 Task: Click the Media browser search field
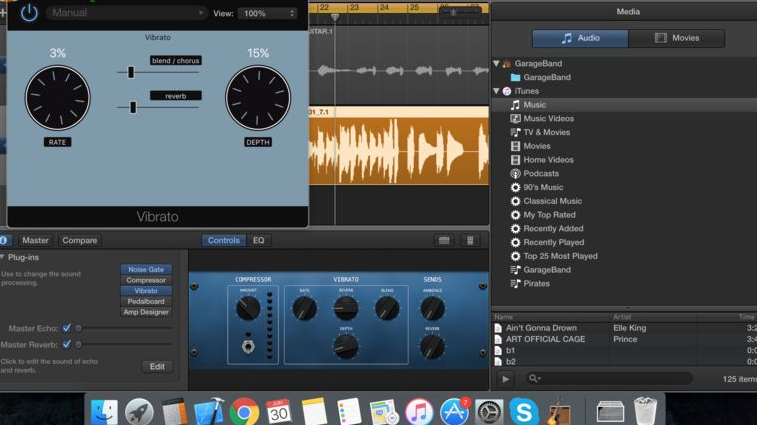(x=609, y=379)
